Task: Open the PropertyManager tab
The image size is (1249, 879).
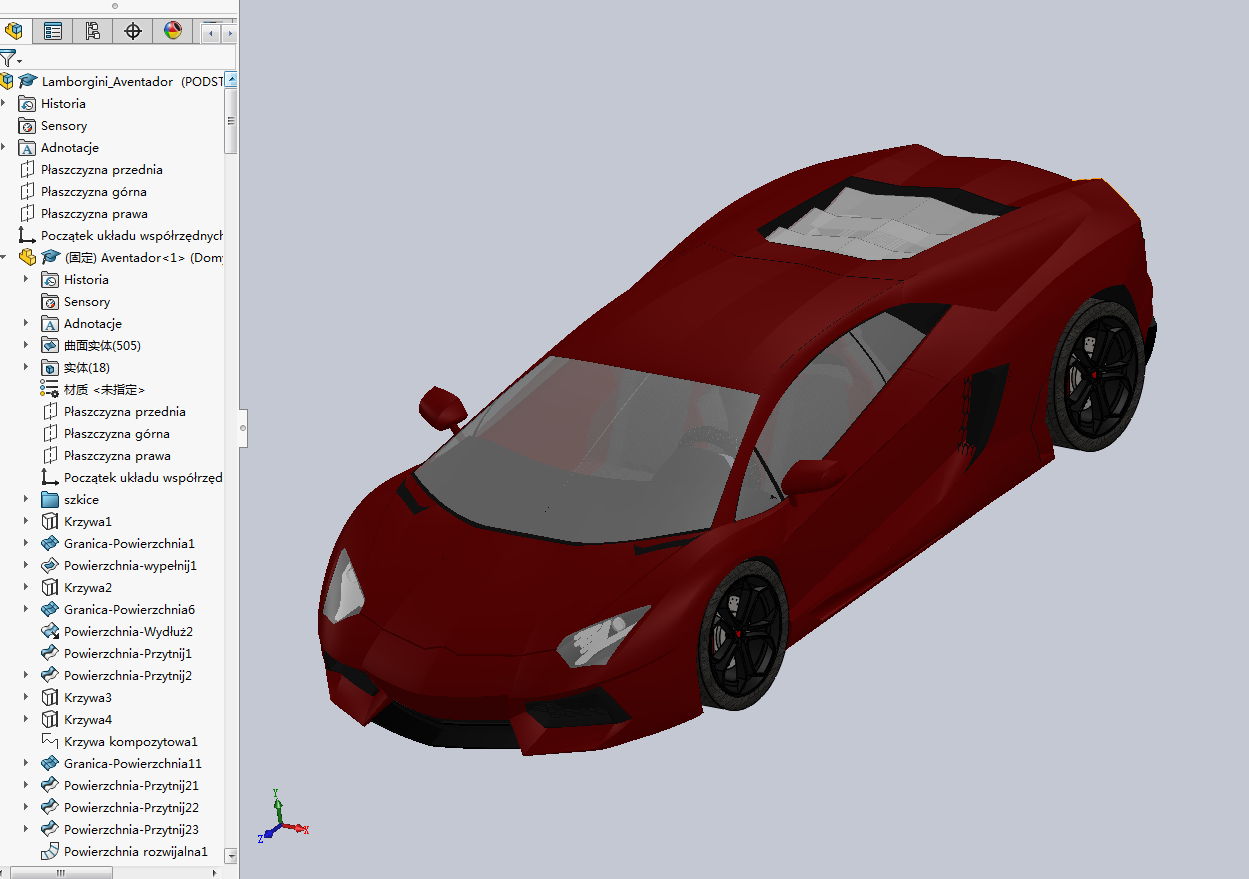Action: 52,31
